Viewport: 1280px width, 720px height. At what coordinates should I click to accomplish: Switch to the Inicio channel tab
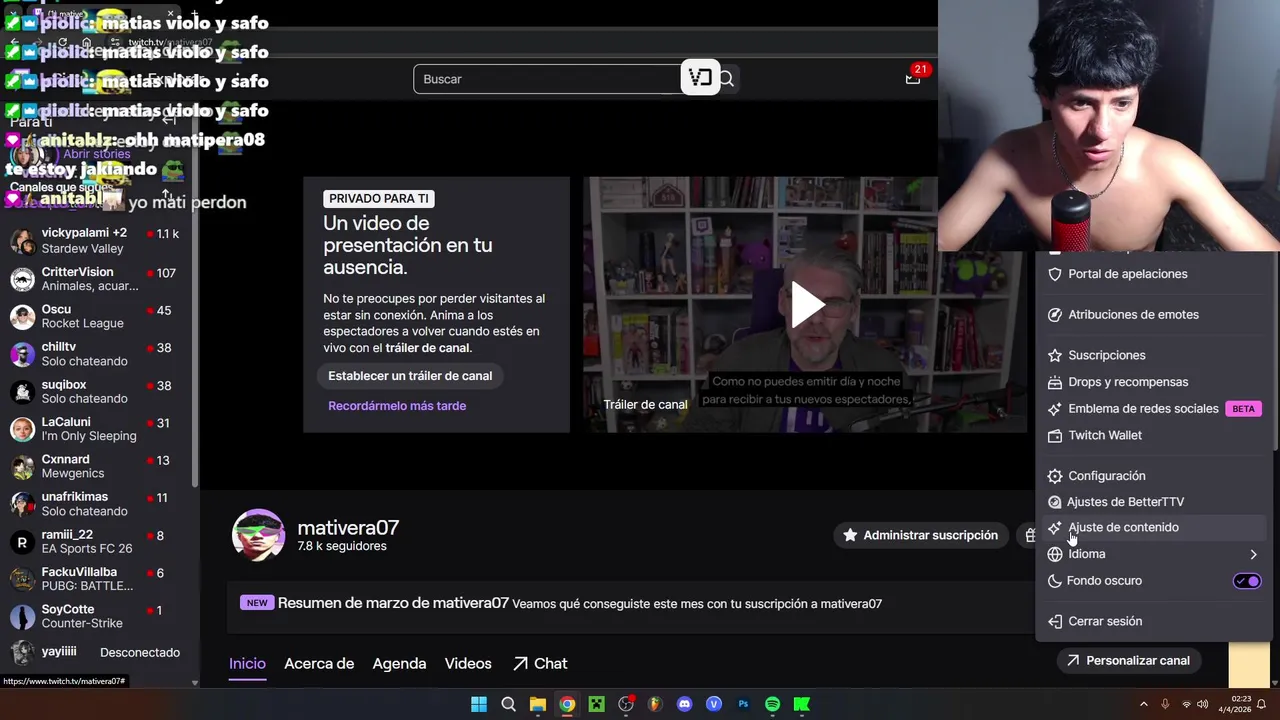[x=247, y=664]
